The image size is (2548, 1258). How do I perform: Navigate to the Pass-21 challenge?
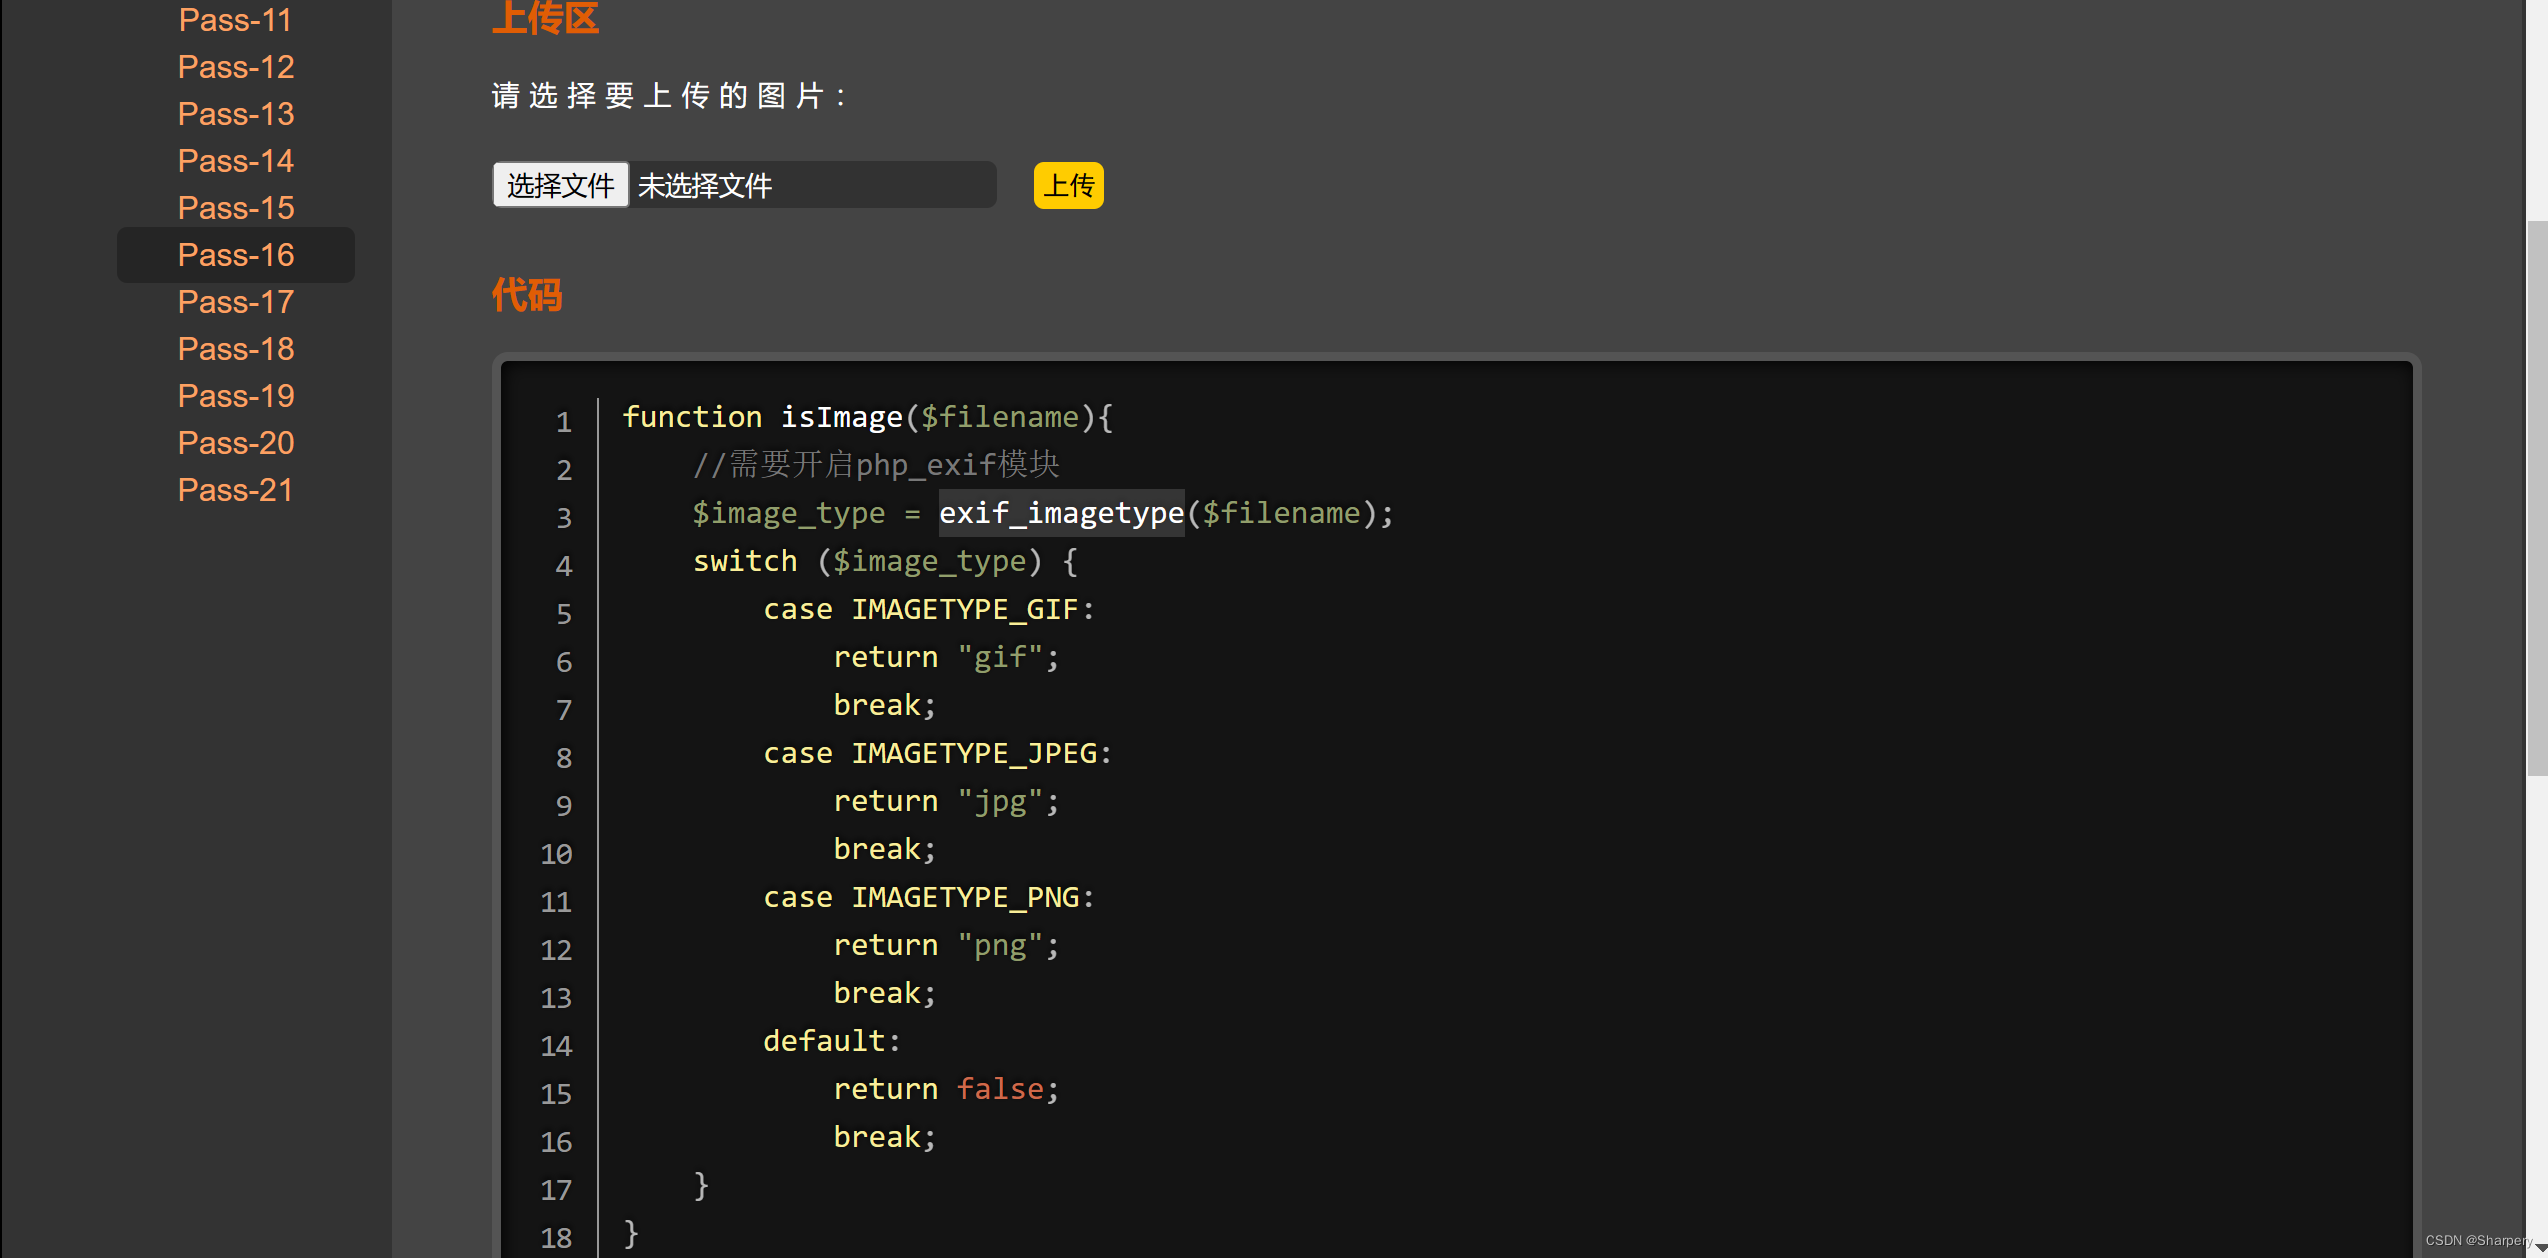(234, 489)
